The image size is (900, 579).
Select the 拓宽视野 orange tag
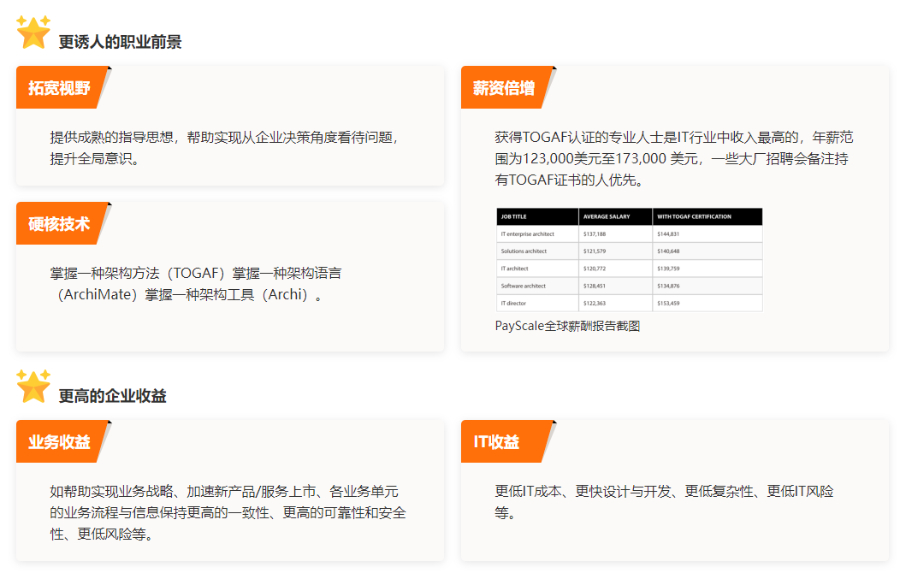coord(59,88)
